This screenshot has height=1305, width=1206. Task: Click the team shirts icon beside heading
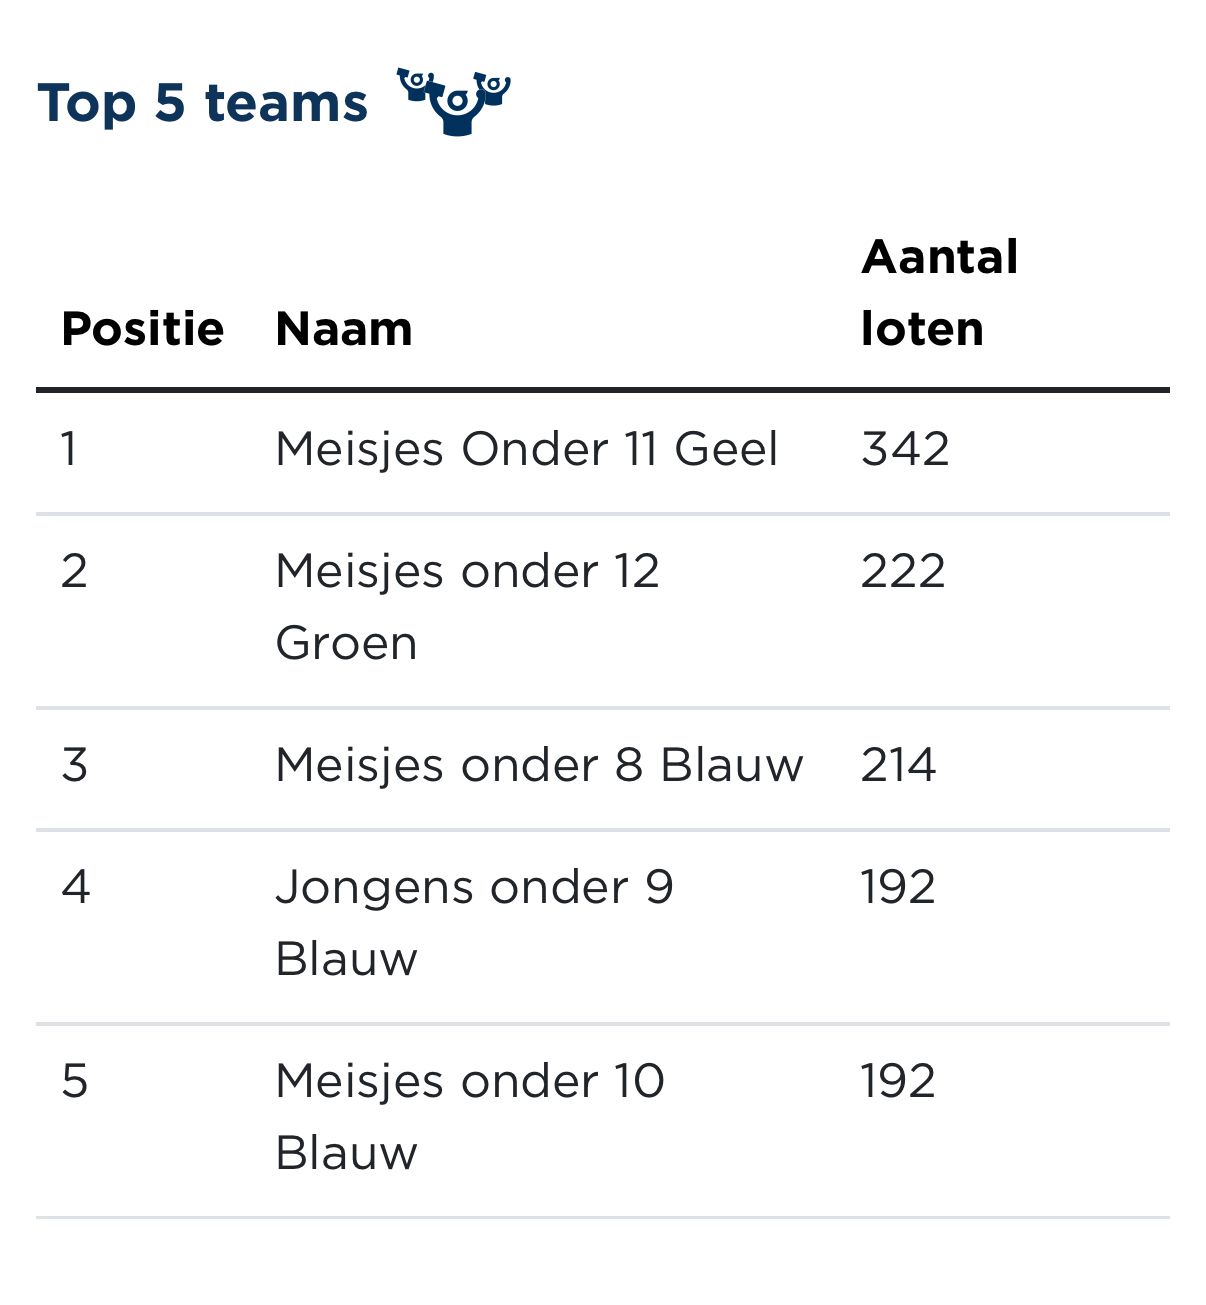click(455, 100)
